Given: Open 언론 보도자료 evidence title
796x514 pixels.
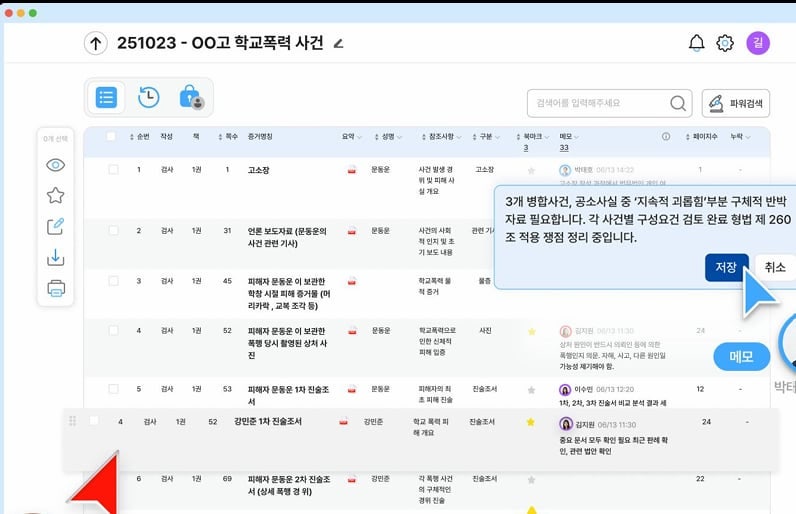Looking at the screenshot, I should click(287, 237).
